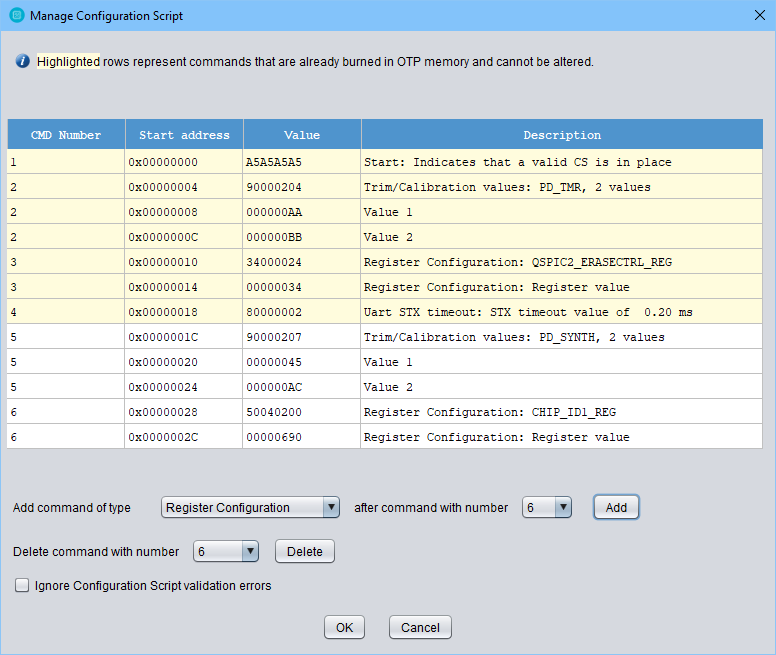776x655 pixels.
Task: Select address 0x0000001C cell
Action: click(x=184, y=337)
